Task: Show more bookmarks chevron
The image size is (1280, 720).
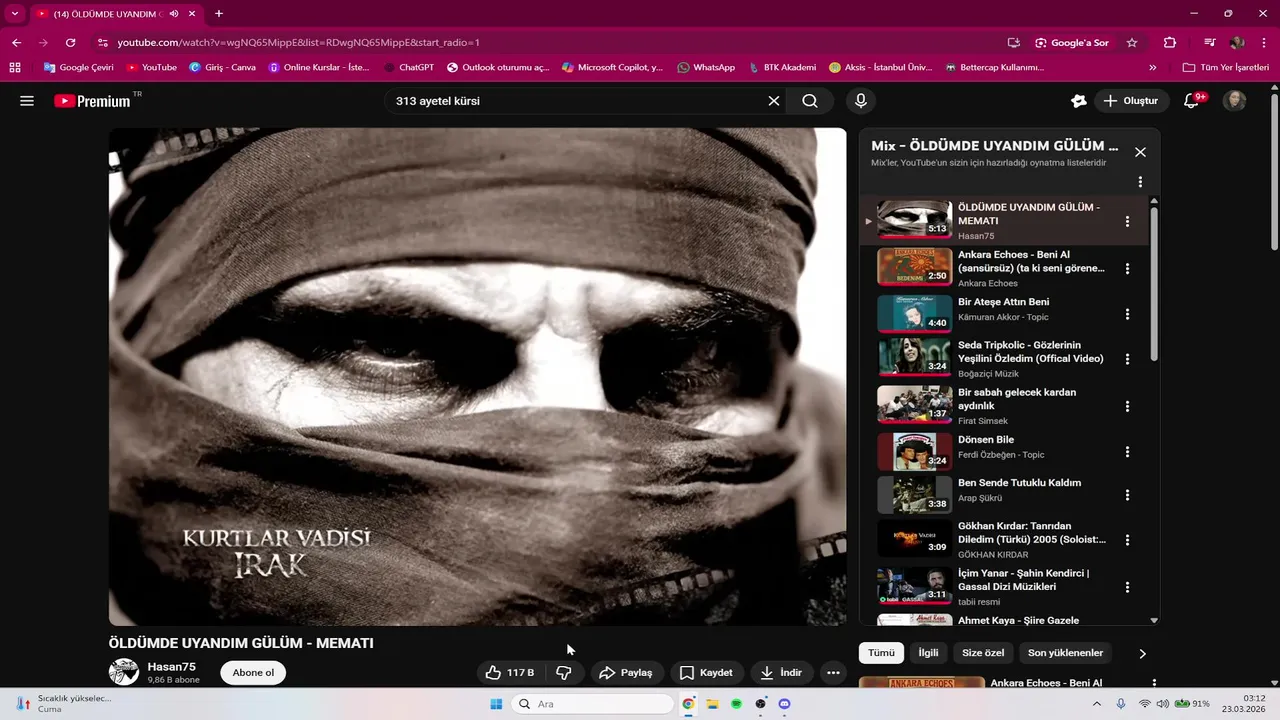Action: [x=1153, y=68]
